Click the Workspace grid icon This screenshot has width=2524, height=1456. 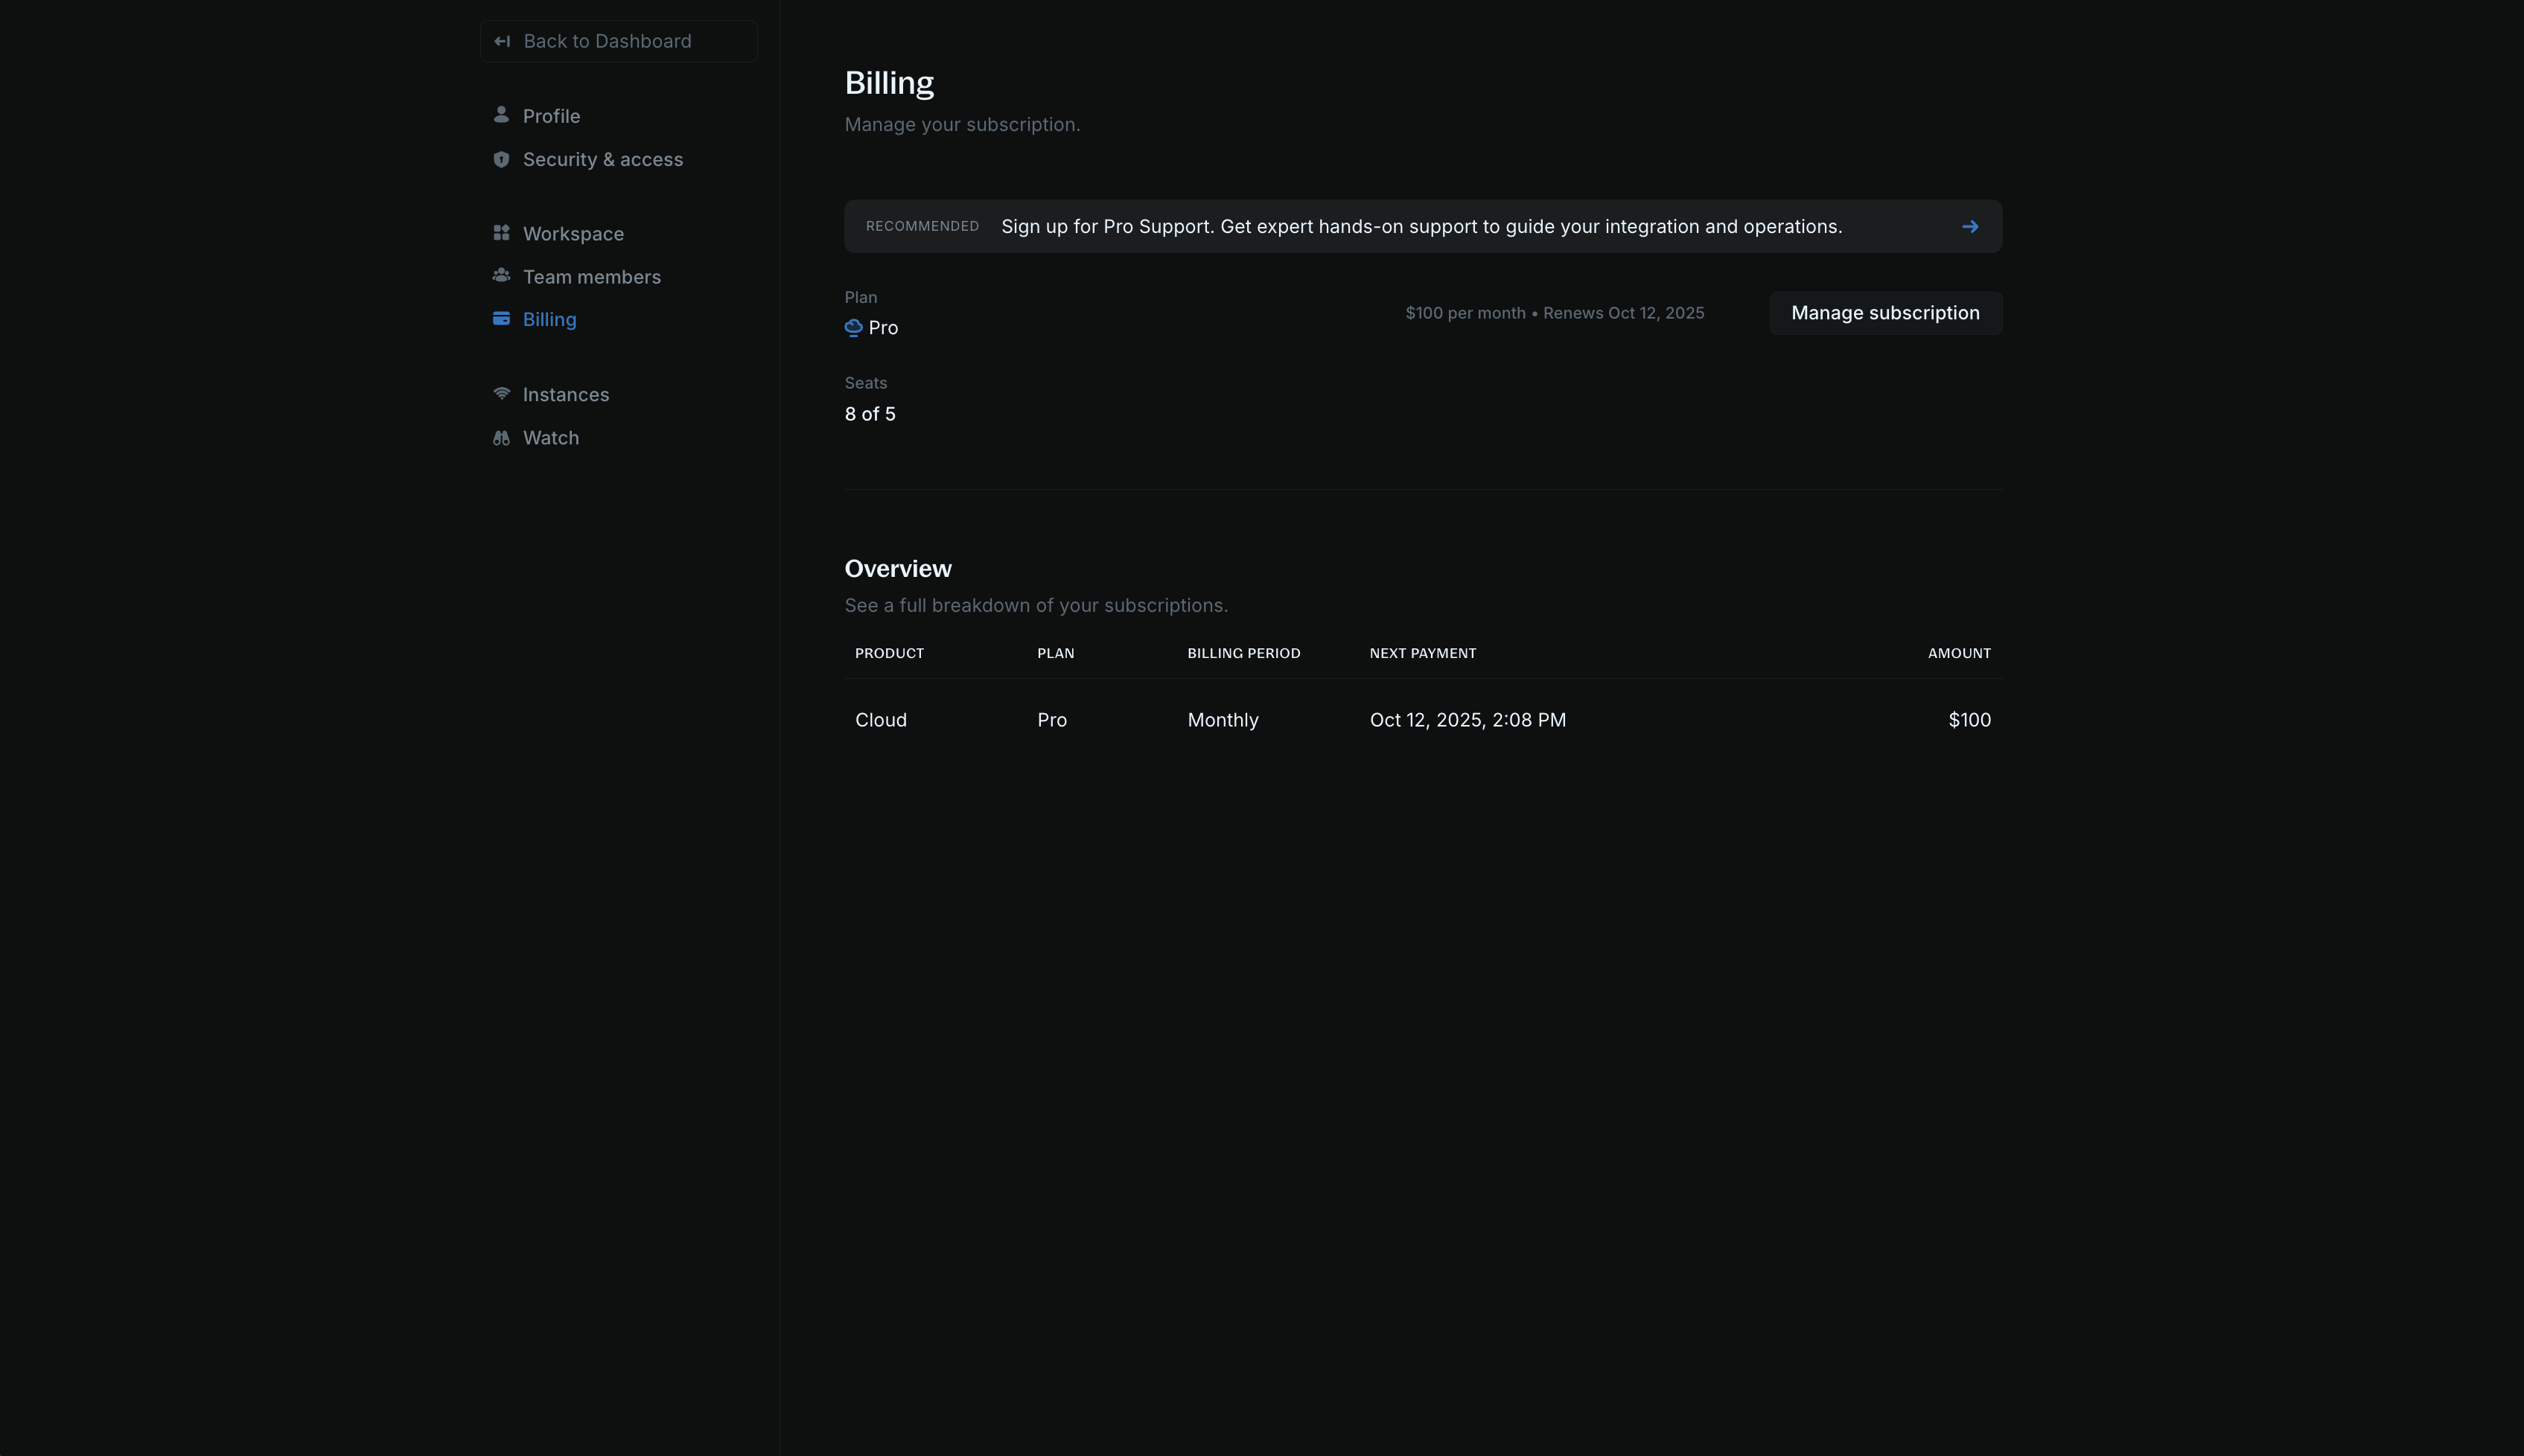501,233
